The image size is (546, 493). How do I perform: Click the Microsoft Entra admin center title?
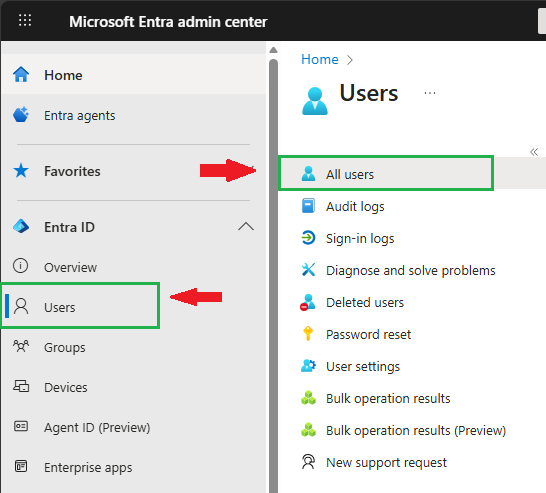(168, 22)
